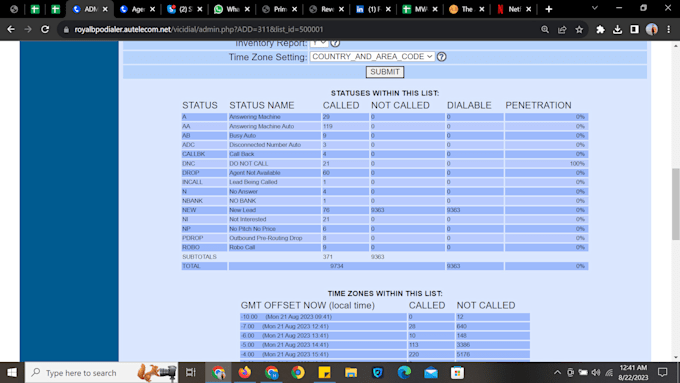This screenshot has height=383, width=680.
Task: Reload the VICIdial admin page
Action: click(45, 29)
